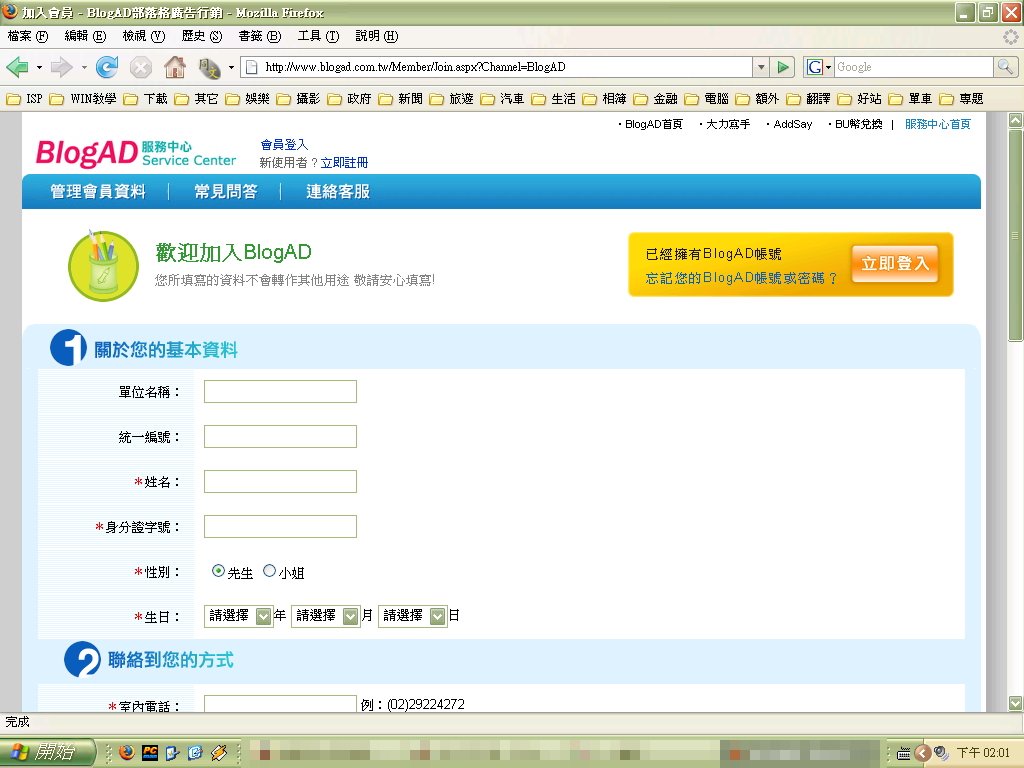Click the green pencil-cup welcome icon
The image size is (1024, 768).
[103, 266]
